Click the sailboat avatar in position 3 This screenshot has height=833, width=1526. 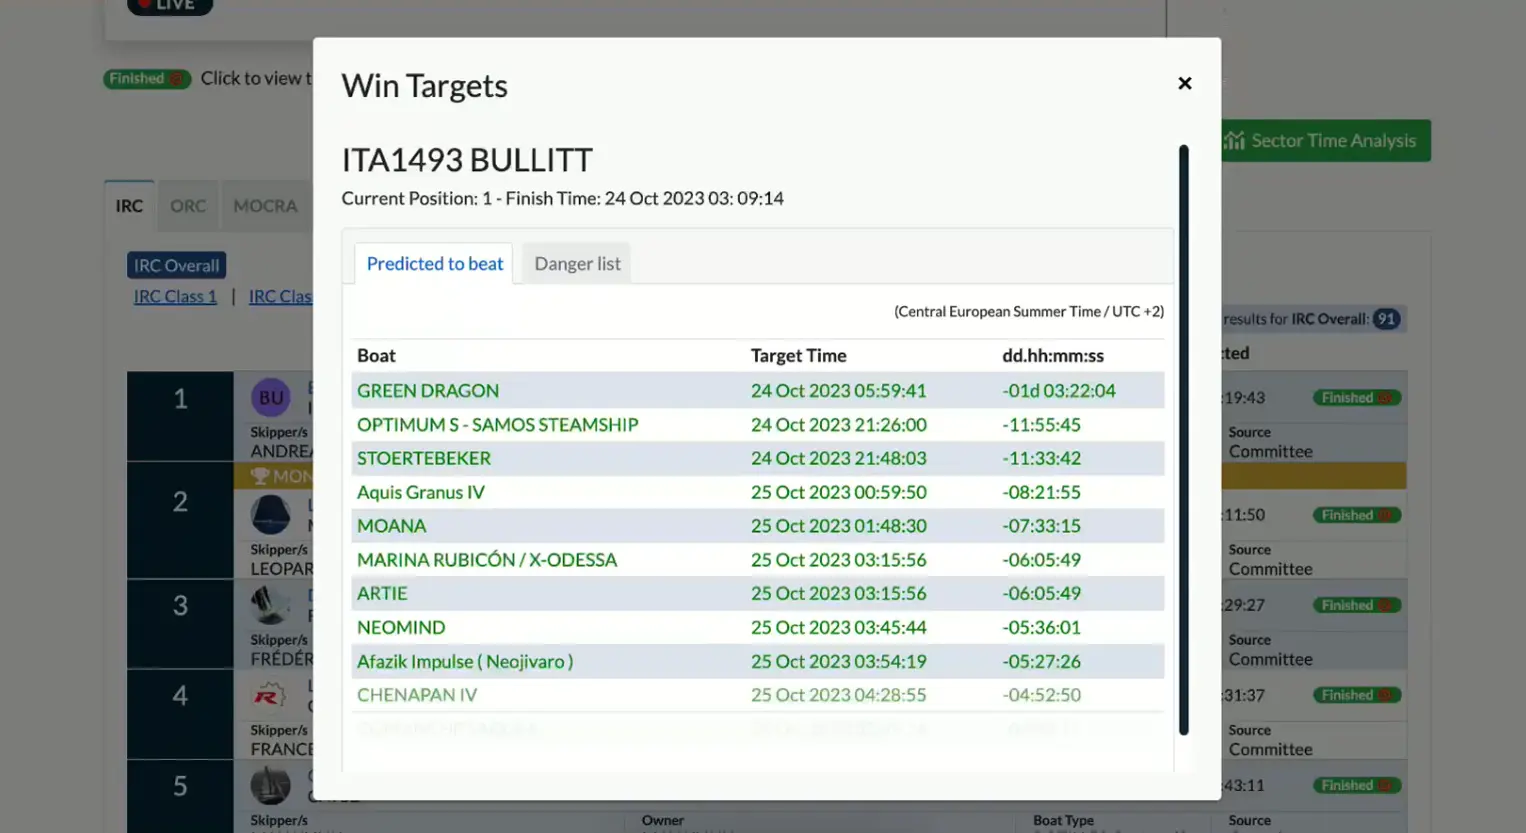point(268,604)
